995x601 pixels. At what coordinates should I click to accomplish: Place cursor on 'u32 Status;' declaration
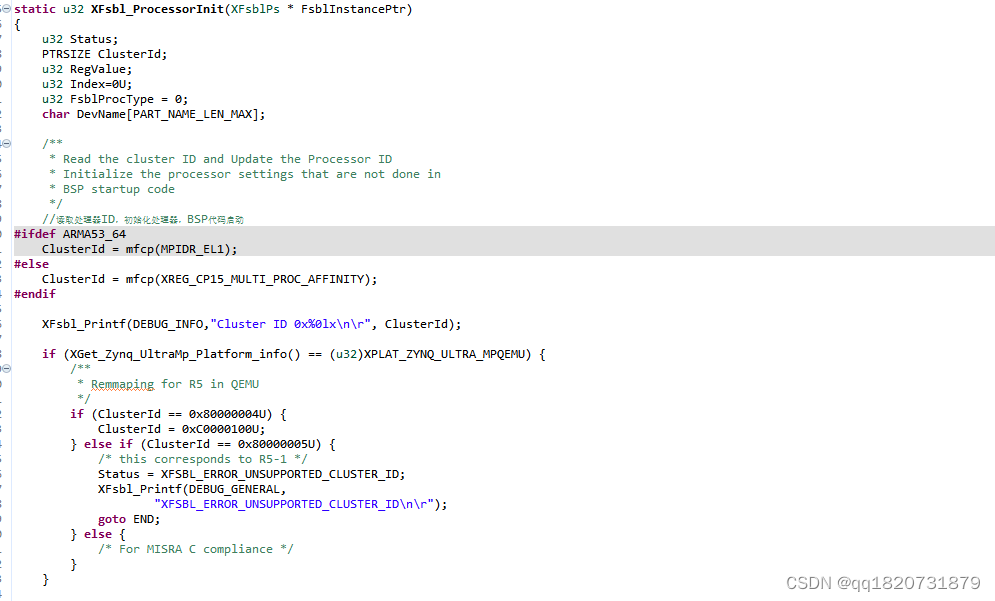pos(80,39)
